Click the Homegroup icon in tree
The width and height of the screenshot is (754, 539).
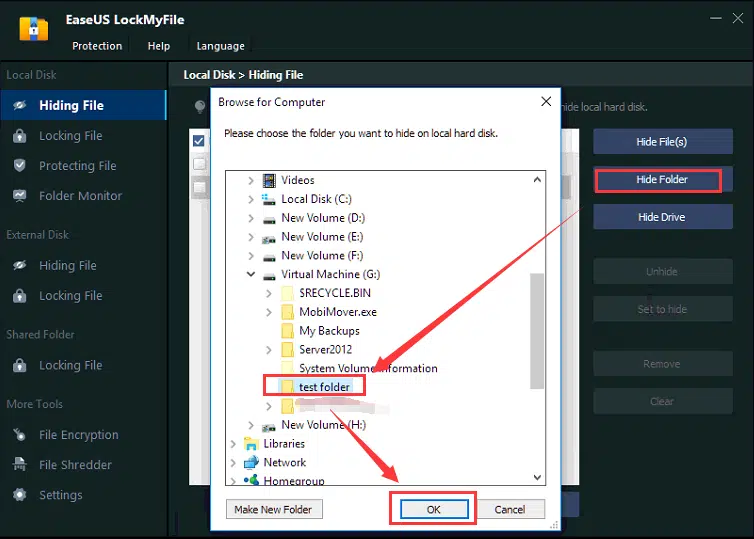tap(251, 480)
